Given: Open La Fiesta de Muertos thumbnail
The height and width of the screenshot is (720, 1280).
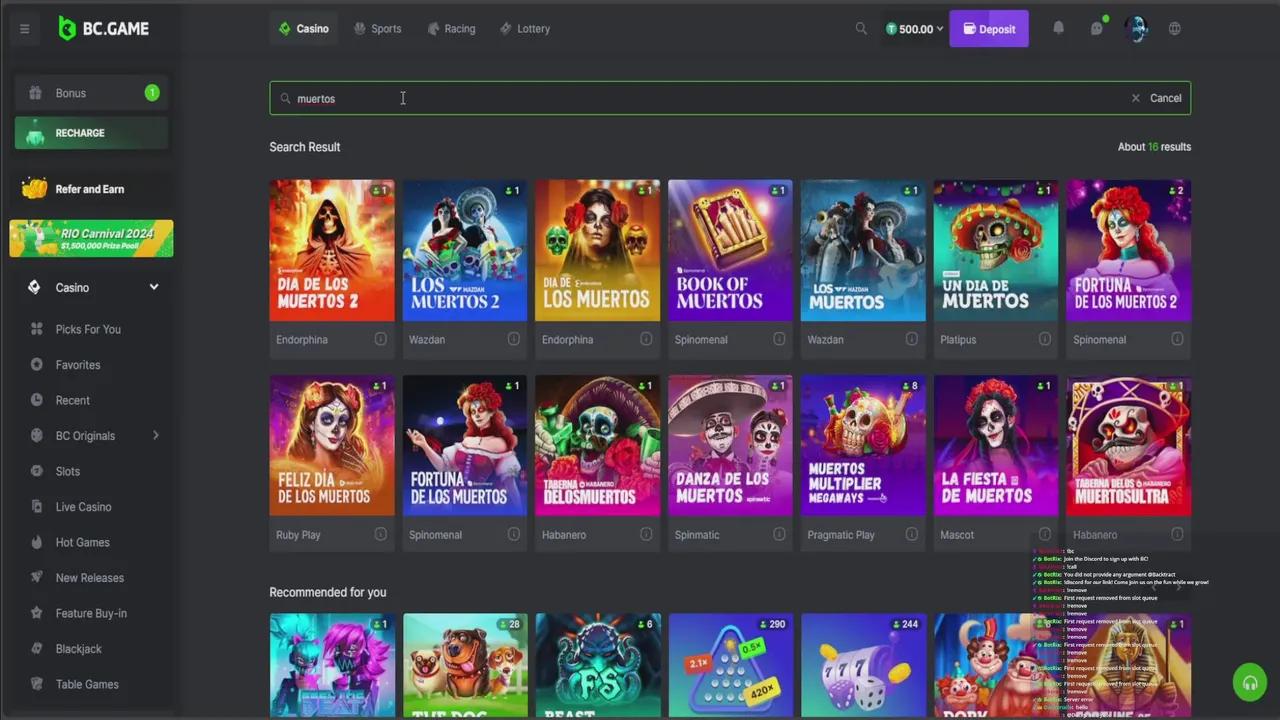Looking at the screenshot, I should click(x=996, y=445).
